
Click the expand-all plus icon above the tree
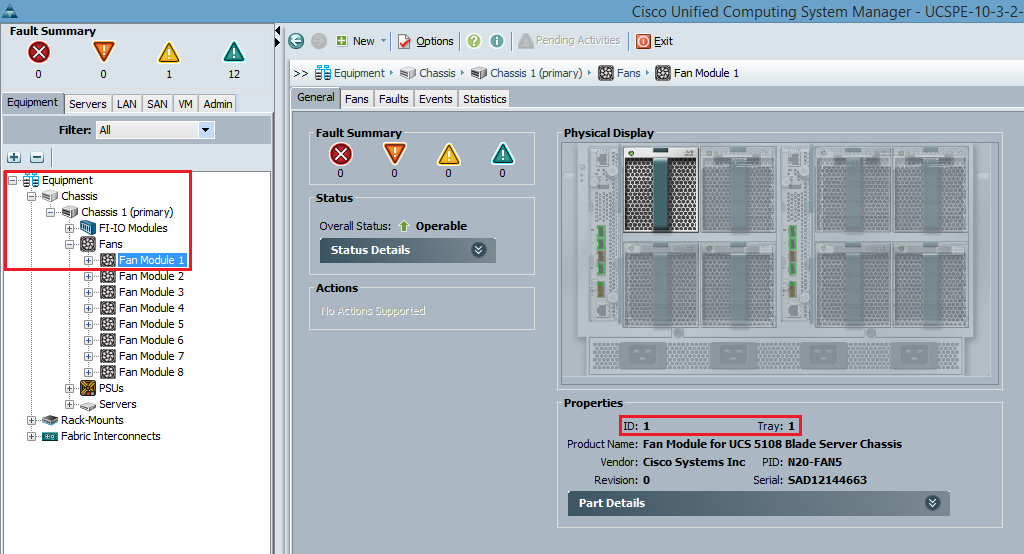click(x=14, y=157)
